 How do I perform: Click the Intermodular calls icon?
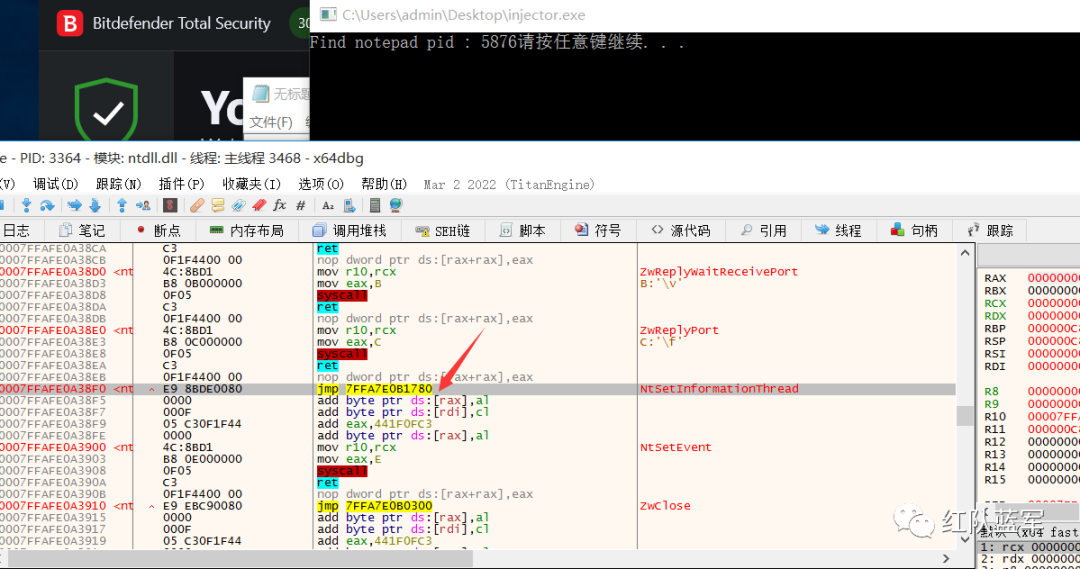coord(349,205)
